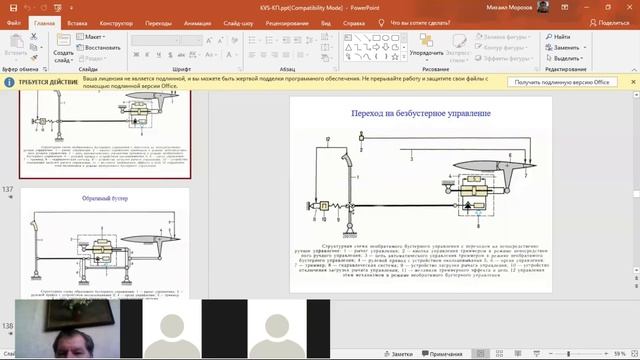Open Примечания comments from status bar
Image resolution: width=640 pixels, height=360 pixels.
(x=442, y=353)
